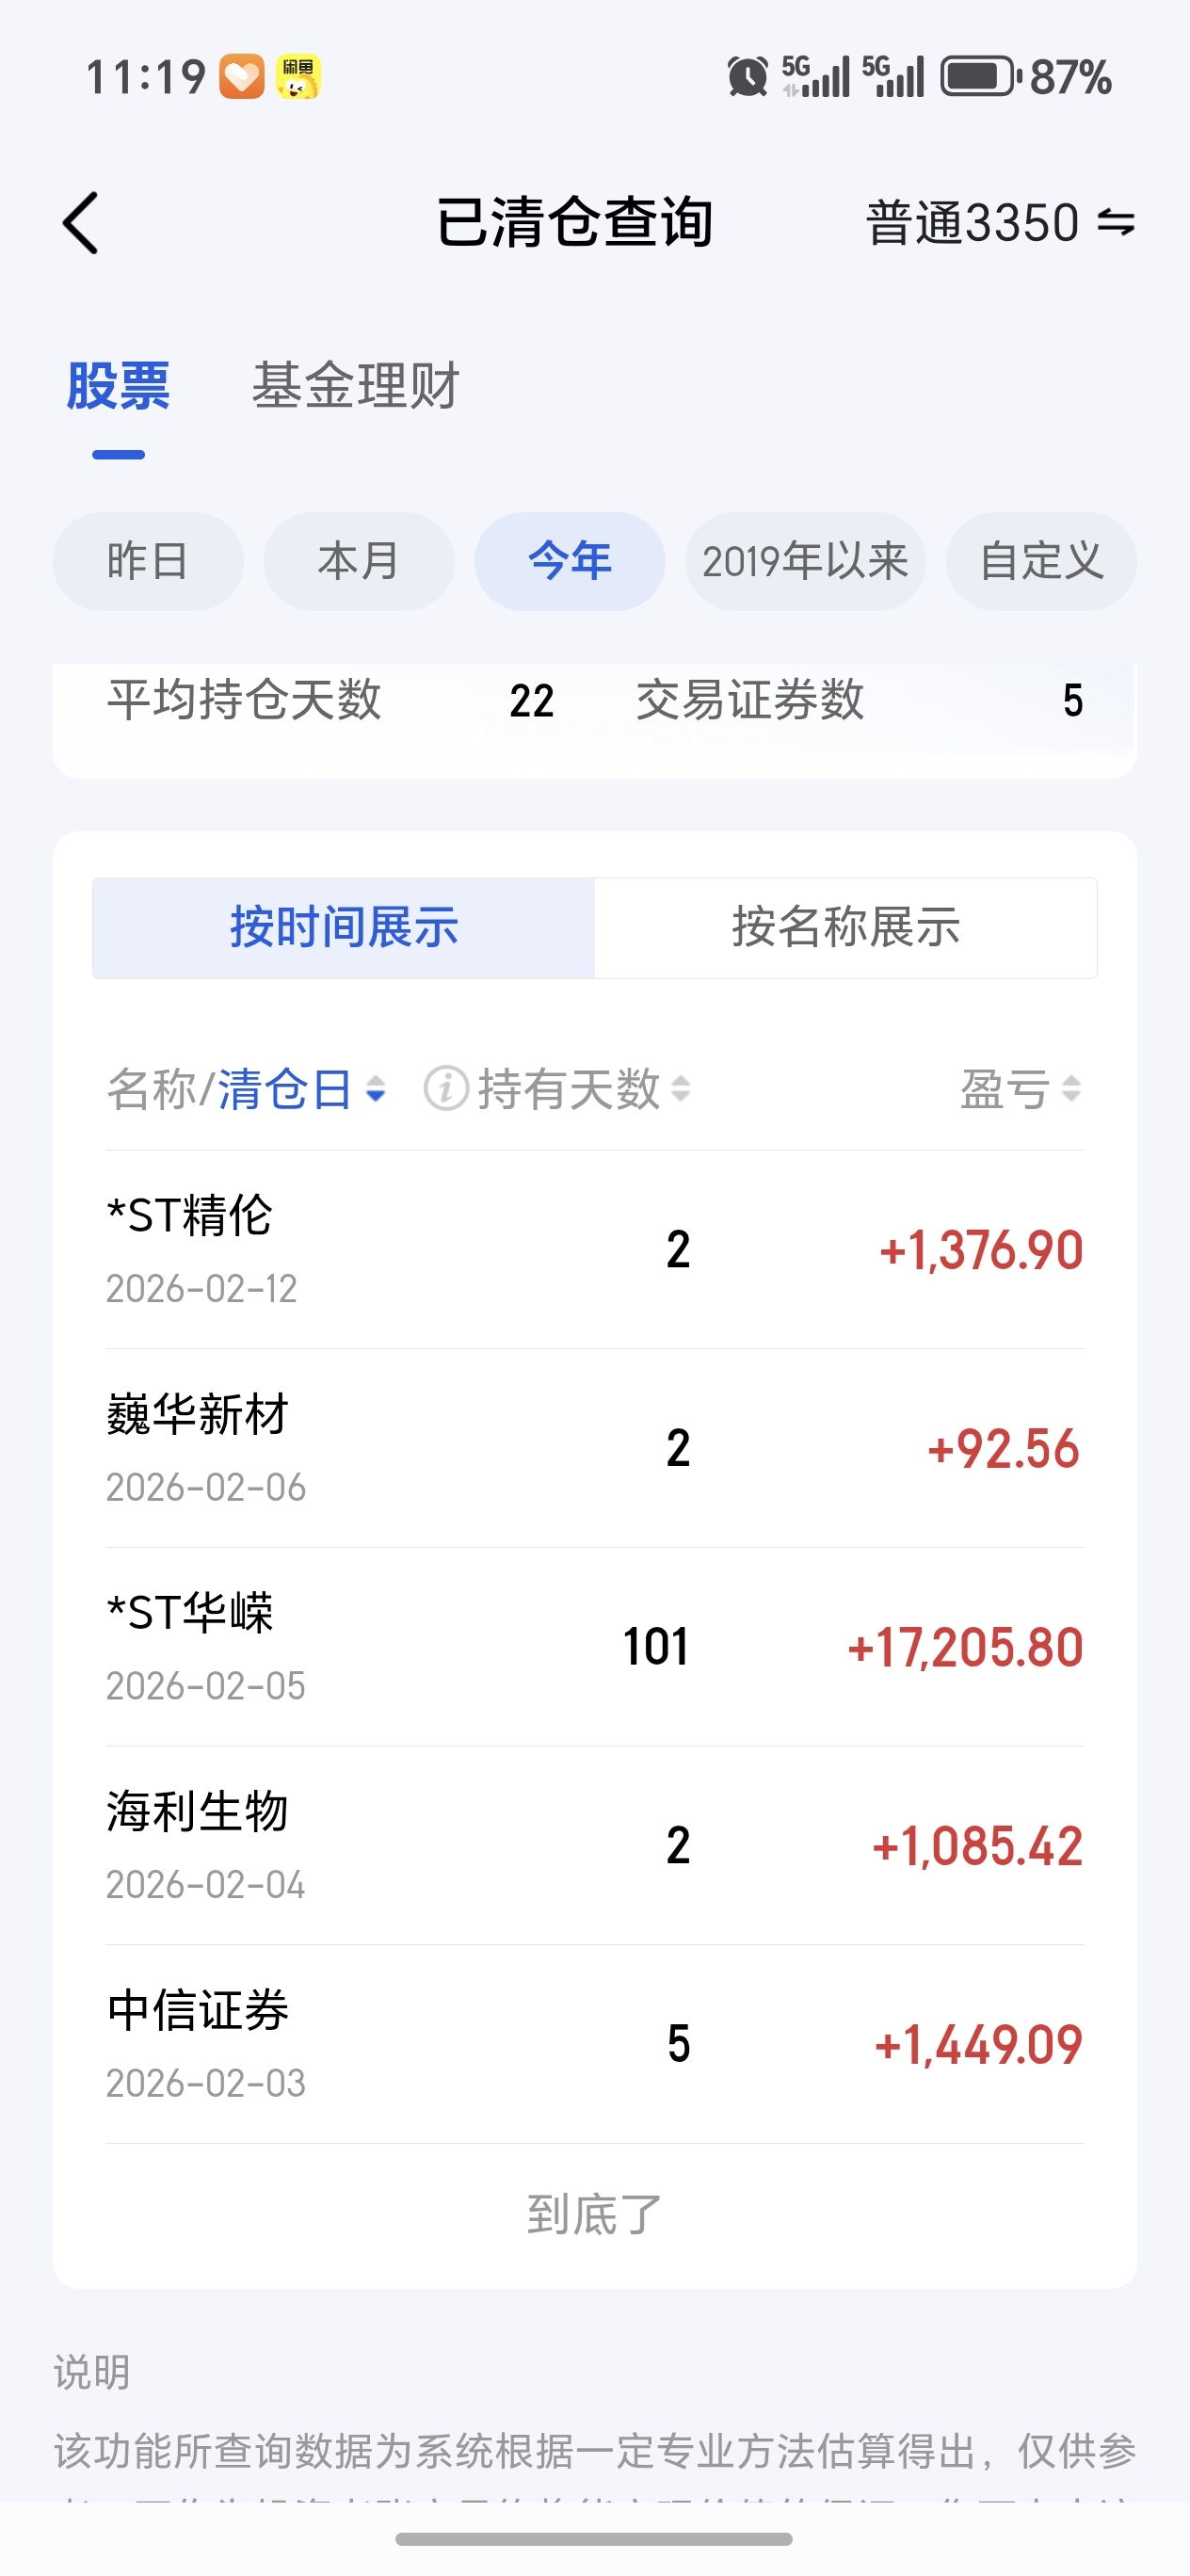This screenshot has width=1190, height=2576.
Task: Tap the orange heart app notification icon
Action: (242, 77)
